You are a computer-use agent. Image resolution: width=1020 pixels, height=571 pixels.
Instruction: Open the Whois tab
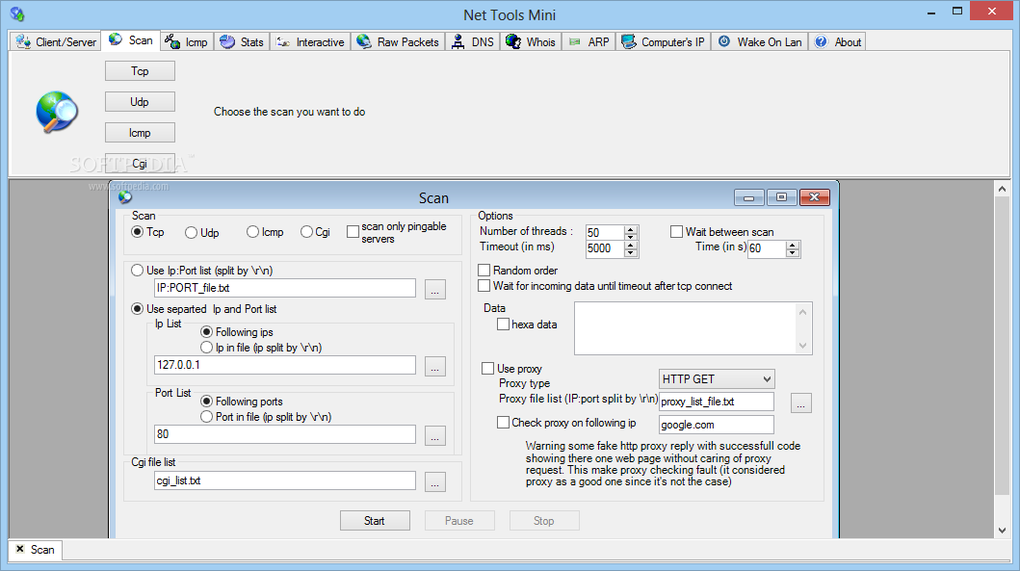click(531, 42)
